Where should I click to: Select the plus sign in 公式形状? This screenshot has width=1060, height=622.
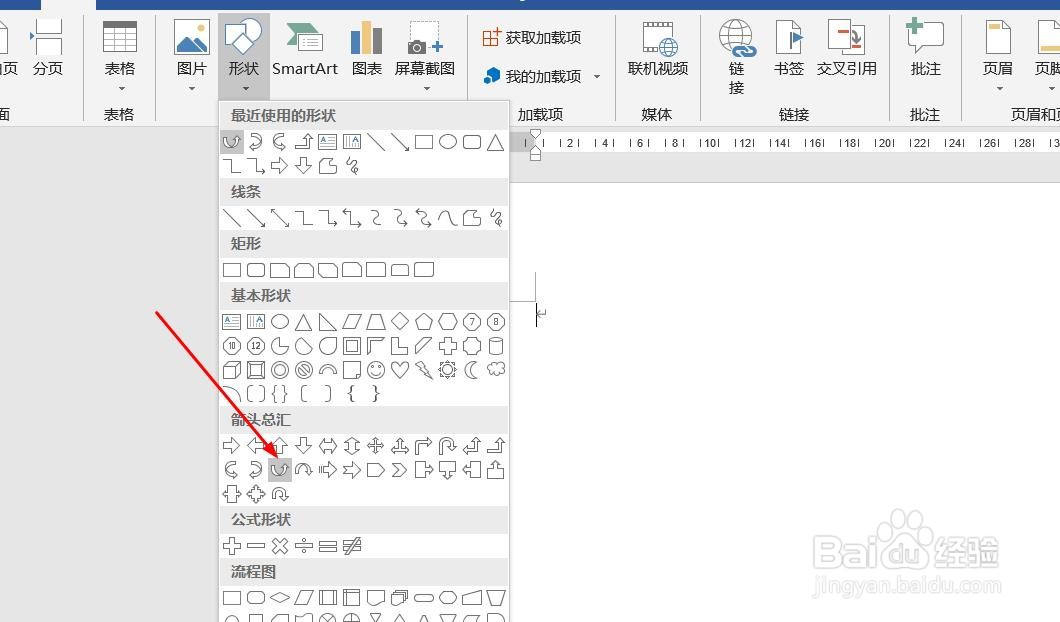click(232, 546)
